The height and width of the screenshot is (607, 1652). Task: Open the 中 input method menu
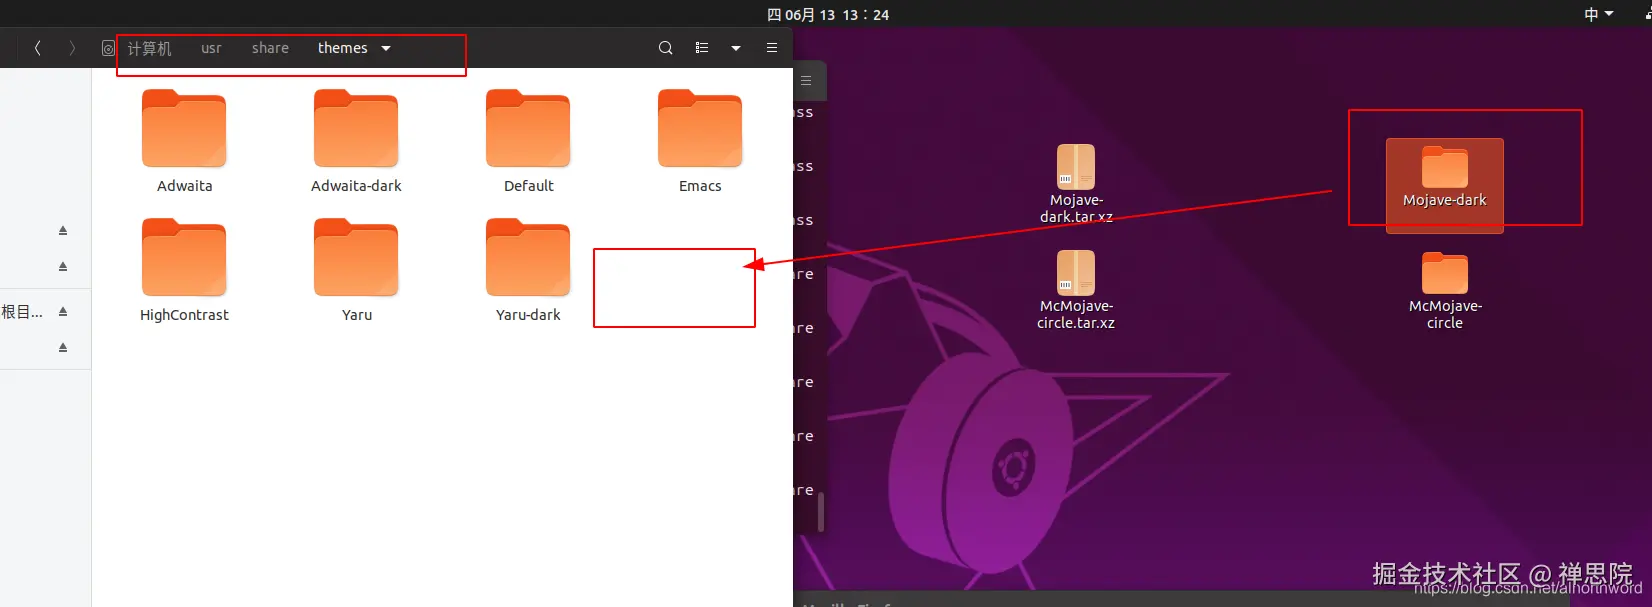point(1598,14)
